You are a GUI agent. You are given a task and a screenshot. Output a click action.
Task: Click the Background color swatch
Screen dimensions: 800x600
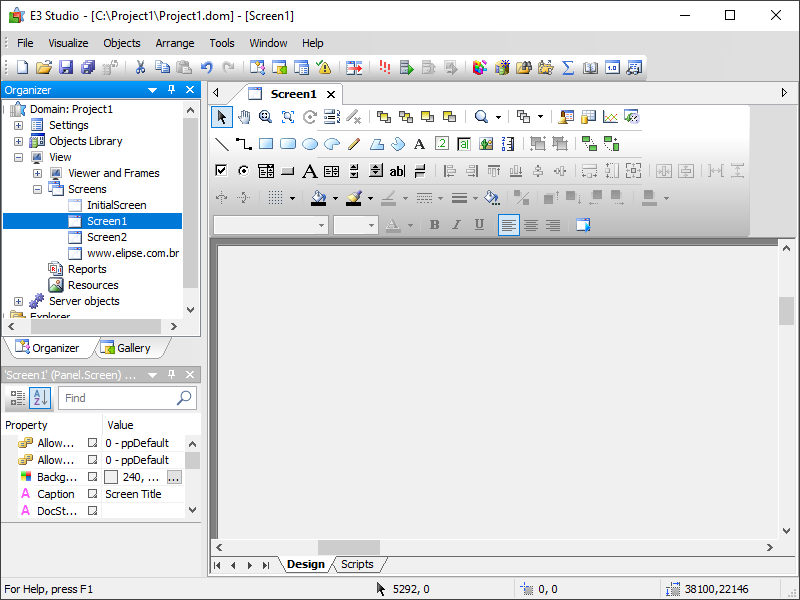[x=111, y=477]
